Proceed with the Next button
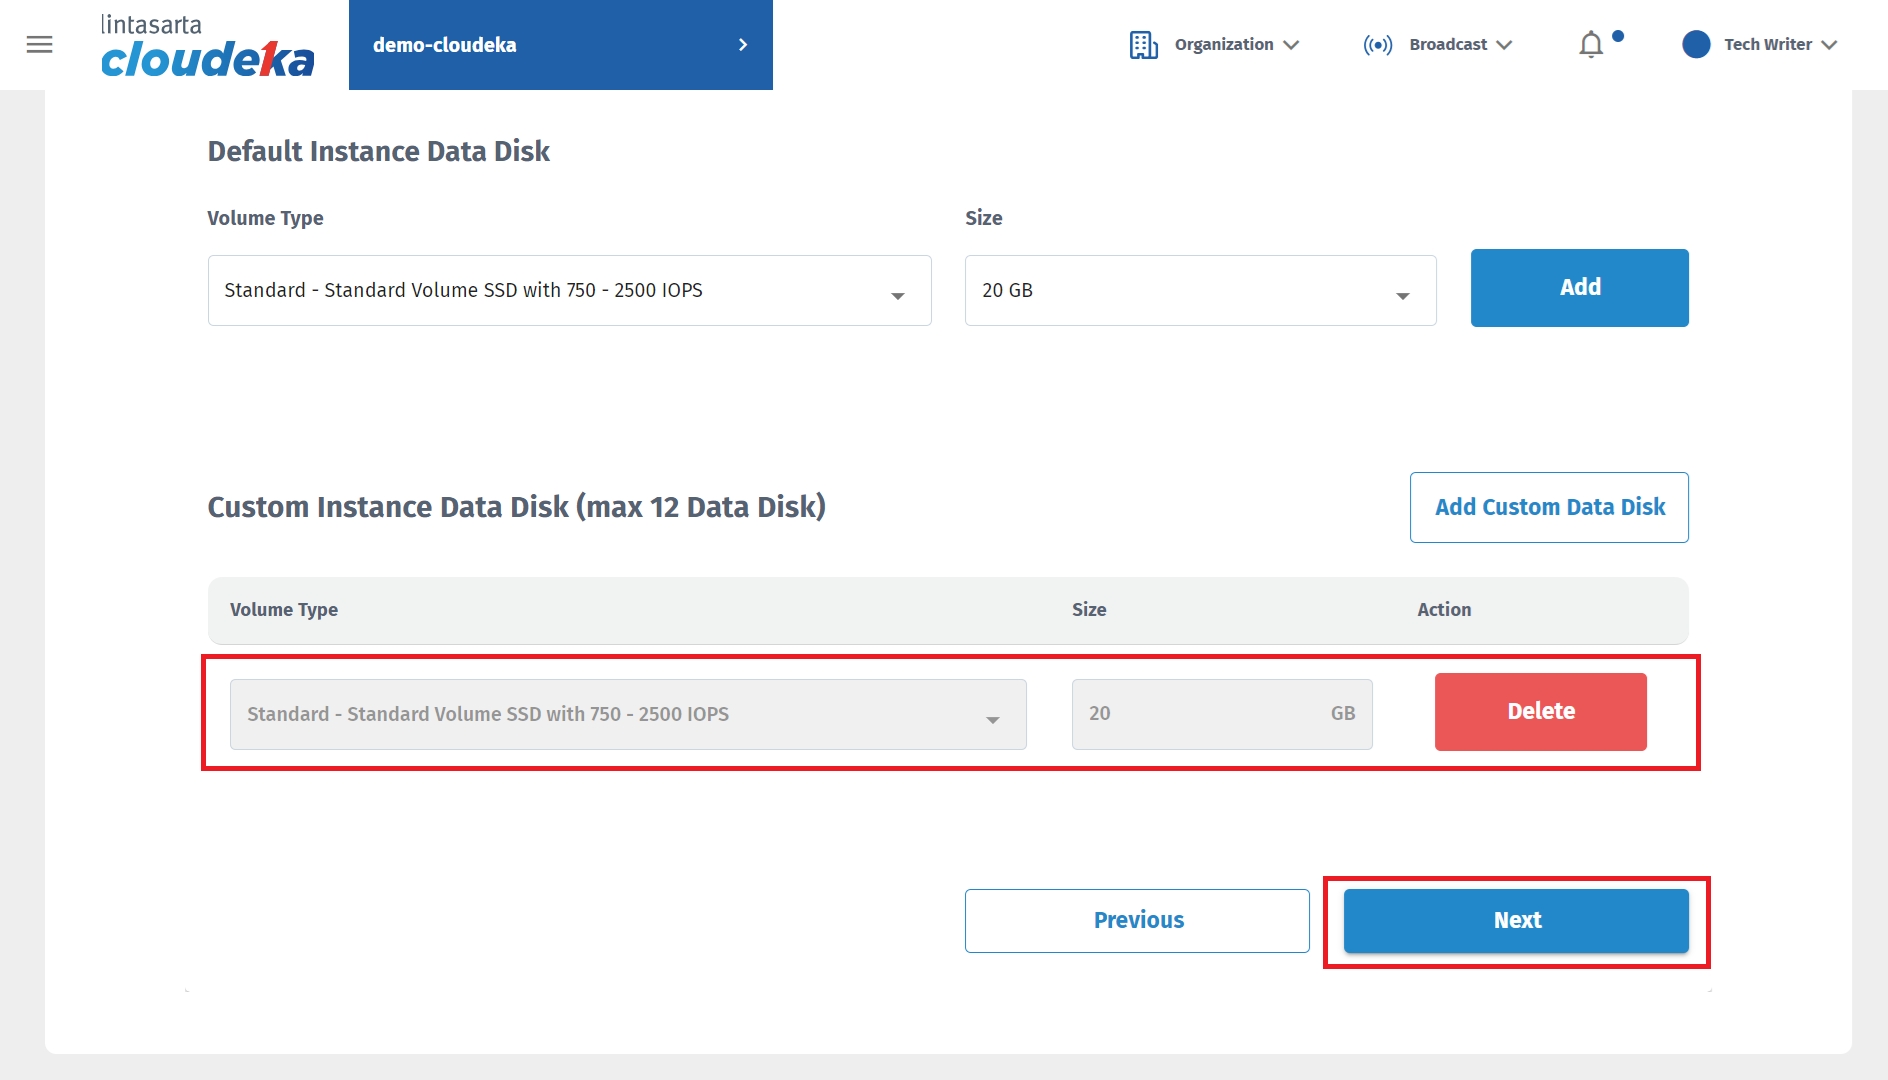Screen dimensions: 1888x1080 click(x=1516, y=920)
